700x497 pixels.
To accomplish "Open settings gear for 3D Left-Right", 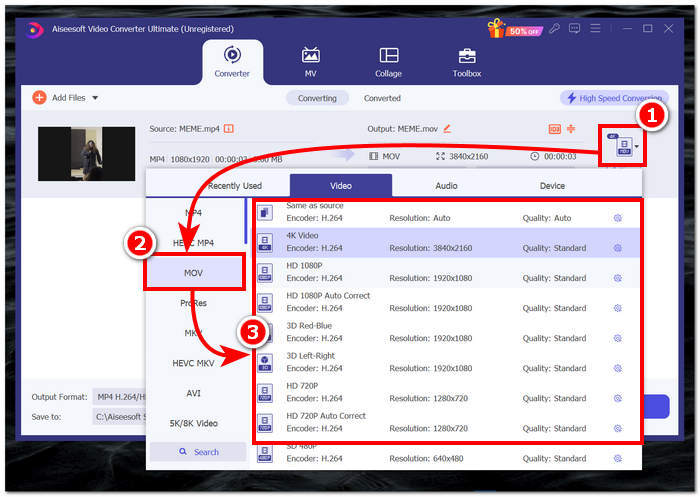I will (618, 368).
